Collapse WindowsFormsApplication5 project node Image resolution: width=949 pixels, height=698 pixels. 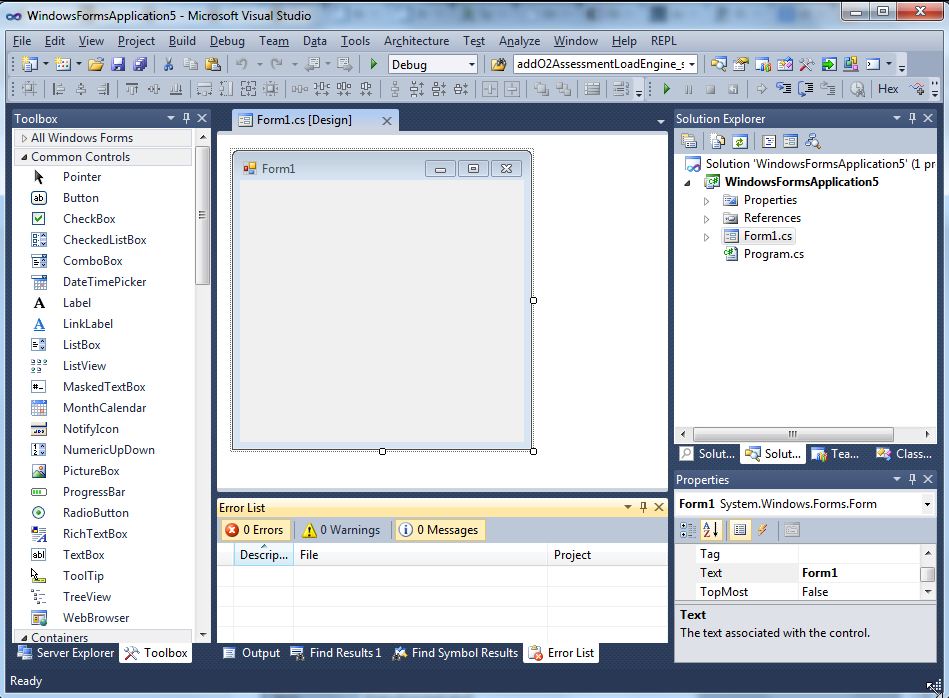pos(688,182)
